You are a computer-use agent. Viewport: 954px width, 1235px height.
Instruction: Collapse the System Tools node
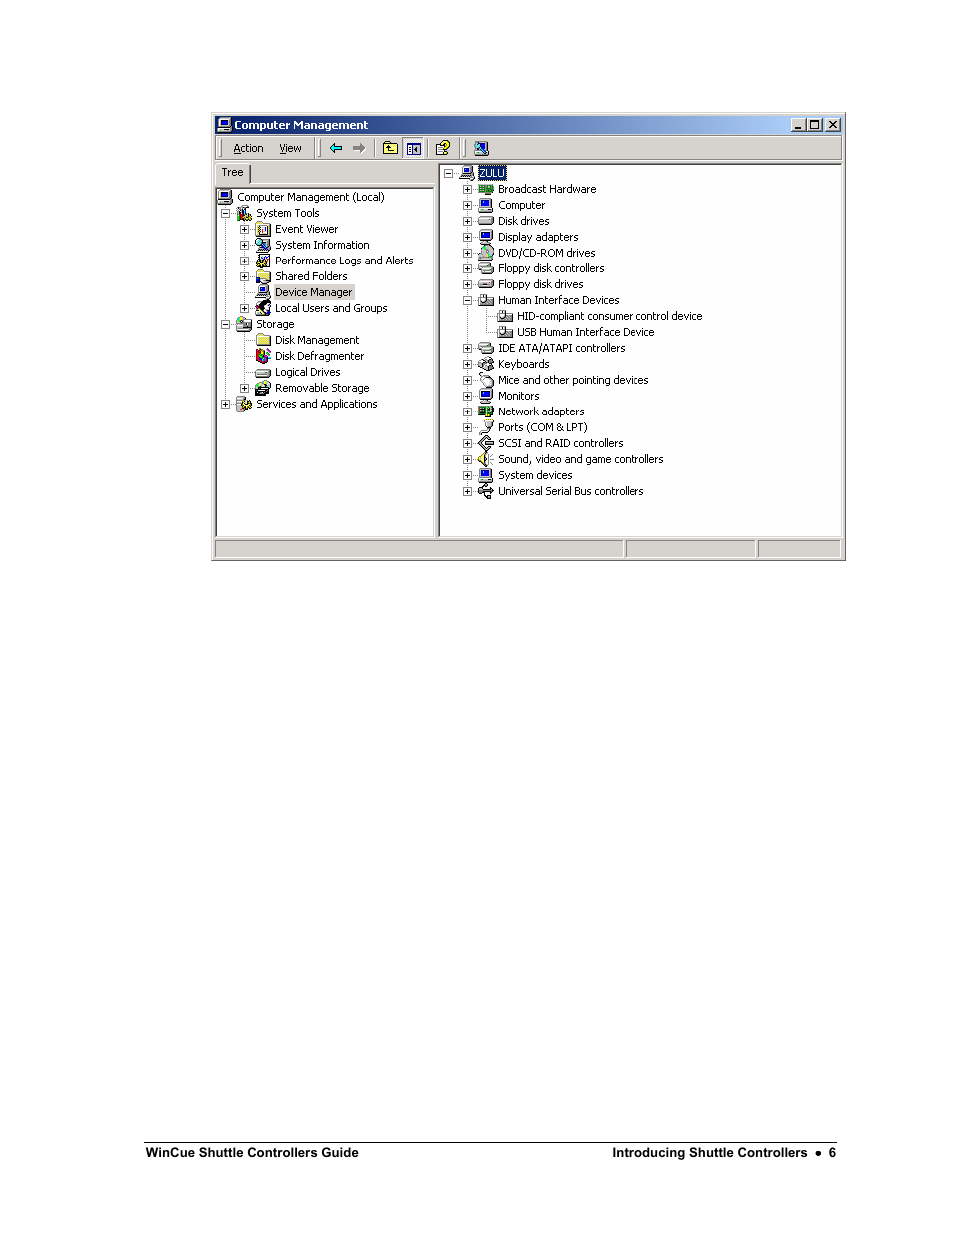225,213
